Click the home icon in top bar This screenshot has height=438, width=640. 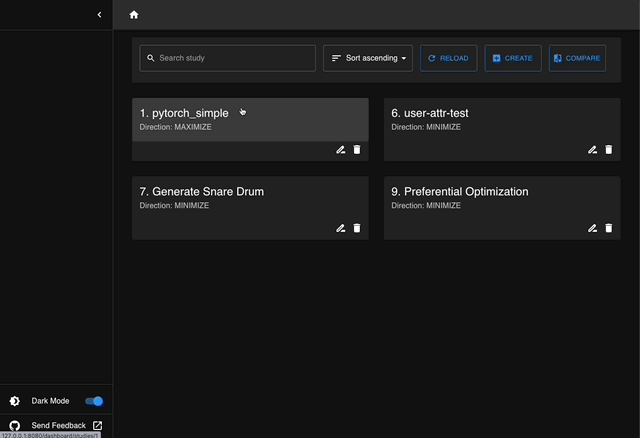tap(134, 15)
